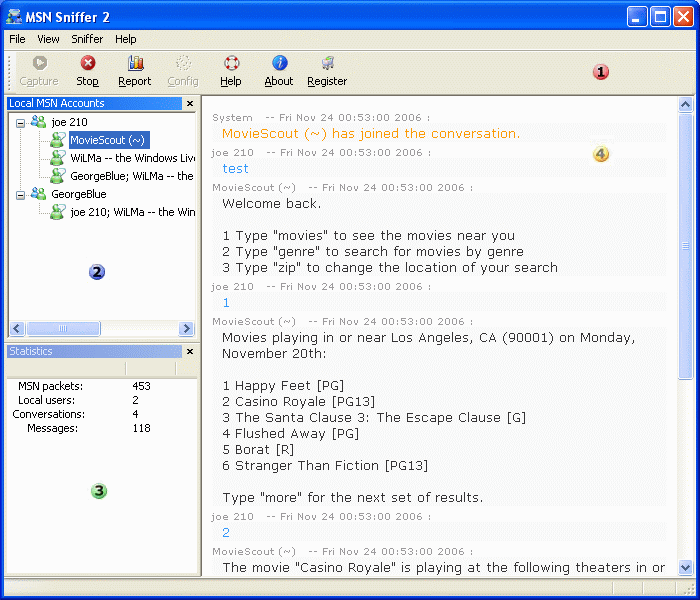This screenshot has height=600, width=700.
Task: Click the 'MovieScout (~) has joined' message
Action: pos(371,133)
